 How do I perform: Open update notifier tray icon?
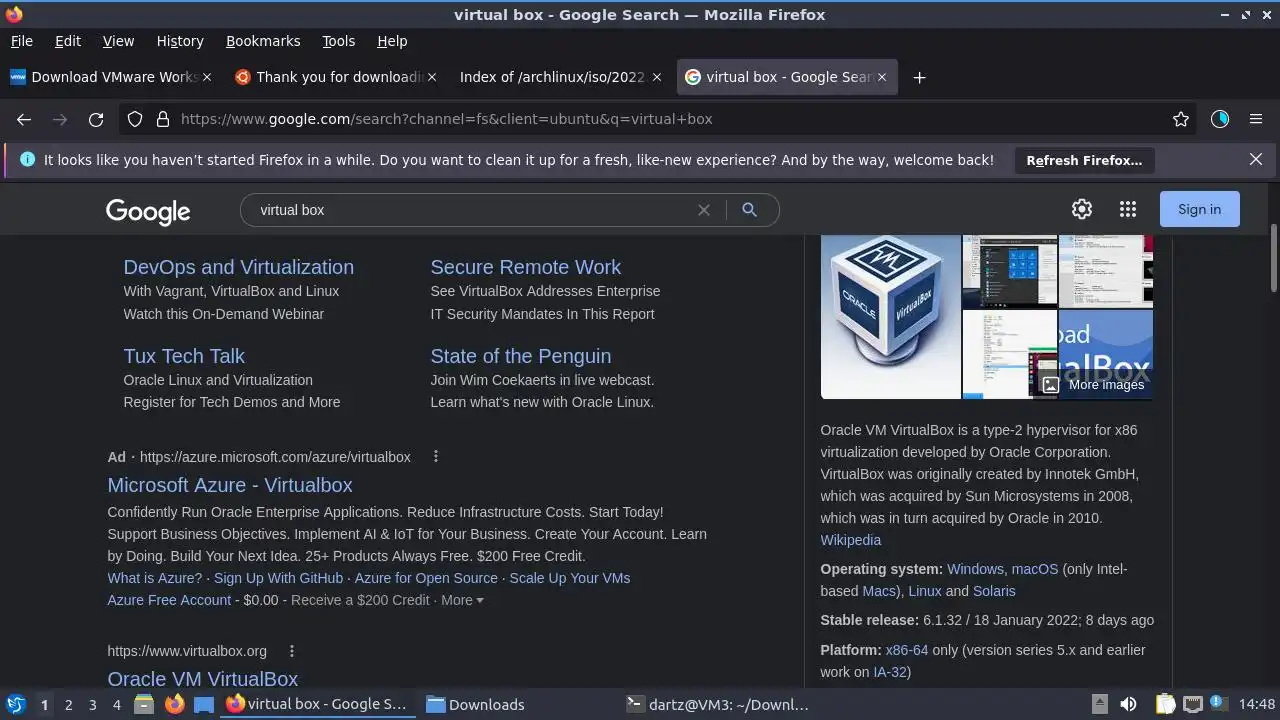pos(1219,704)
